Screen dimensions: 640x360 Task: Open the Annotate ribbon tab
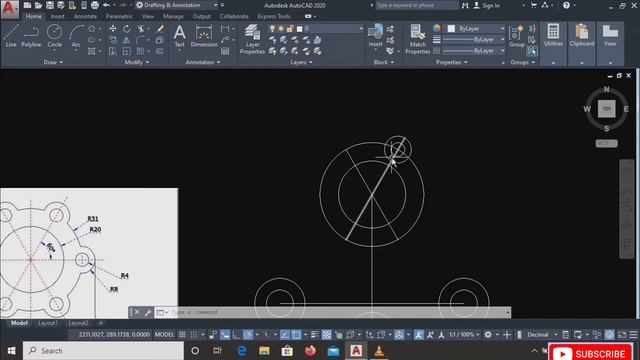[x=85, y=16]
